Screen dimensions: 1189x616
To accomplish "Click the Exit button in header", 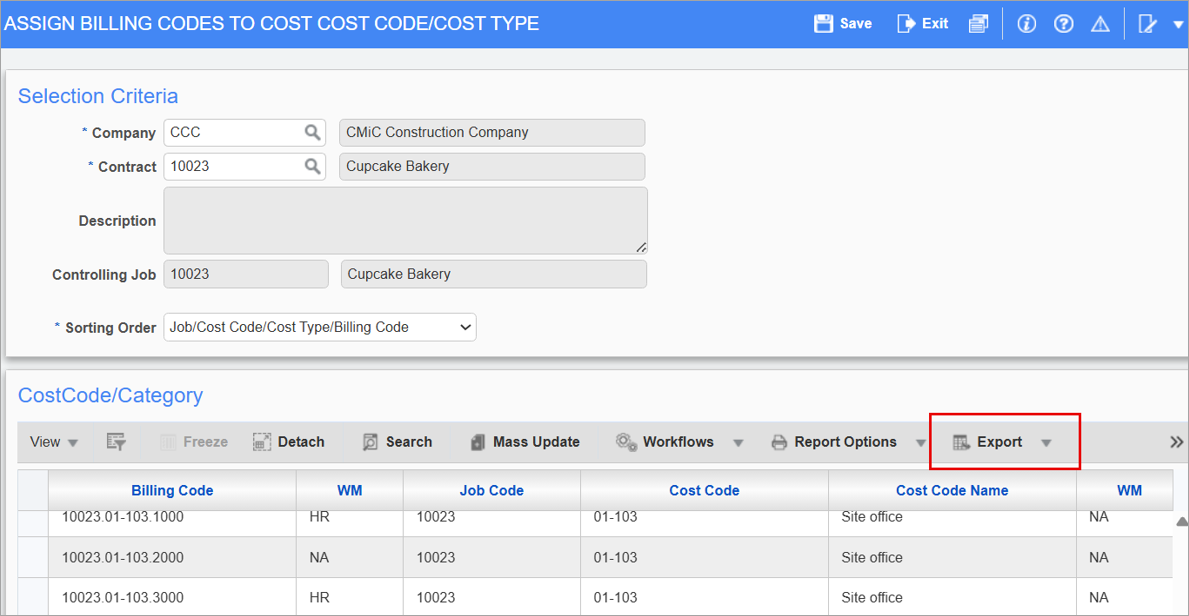I will point(922,23).
